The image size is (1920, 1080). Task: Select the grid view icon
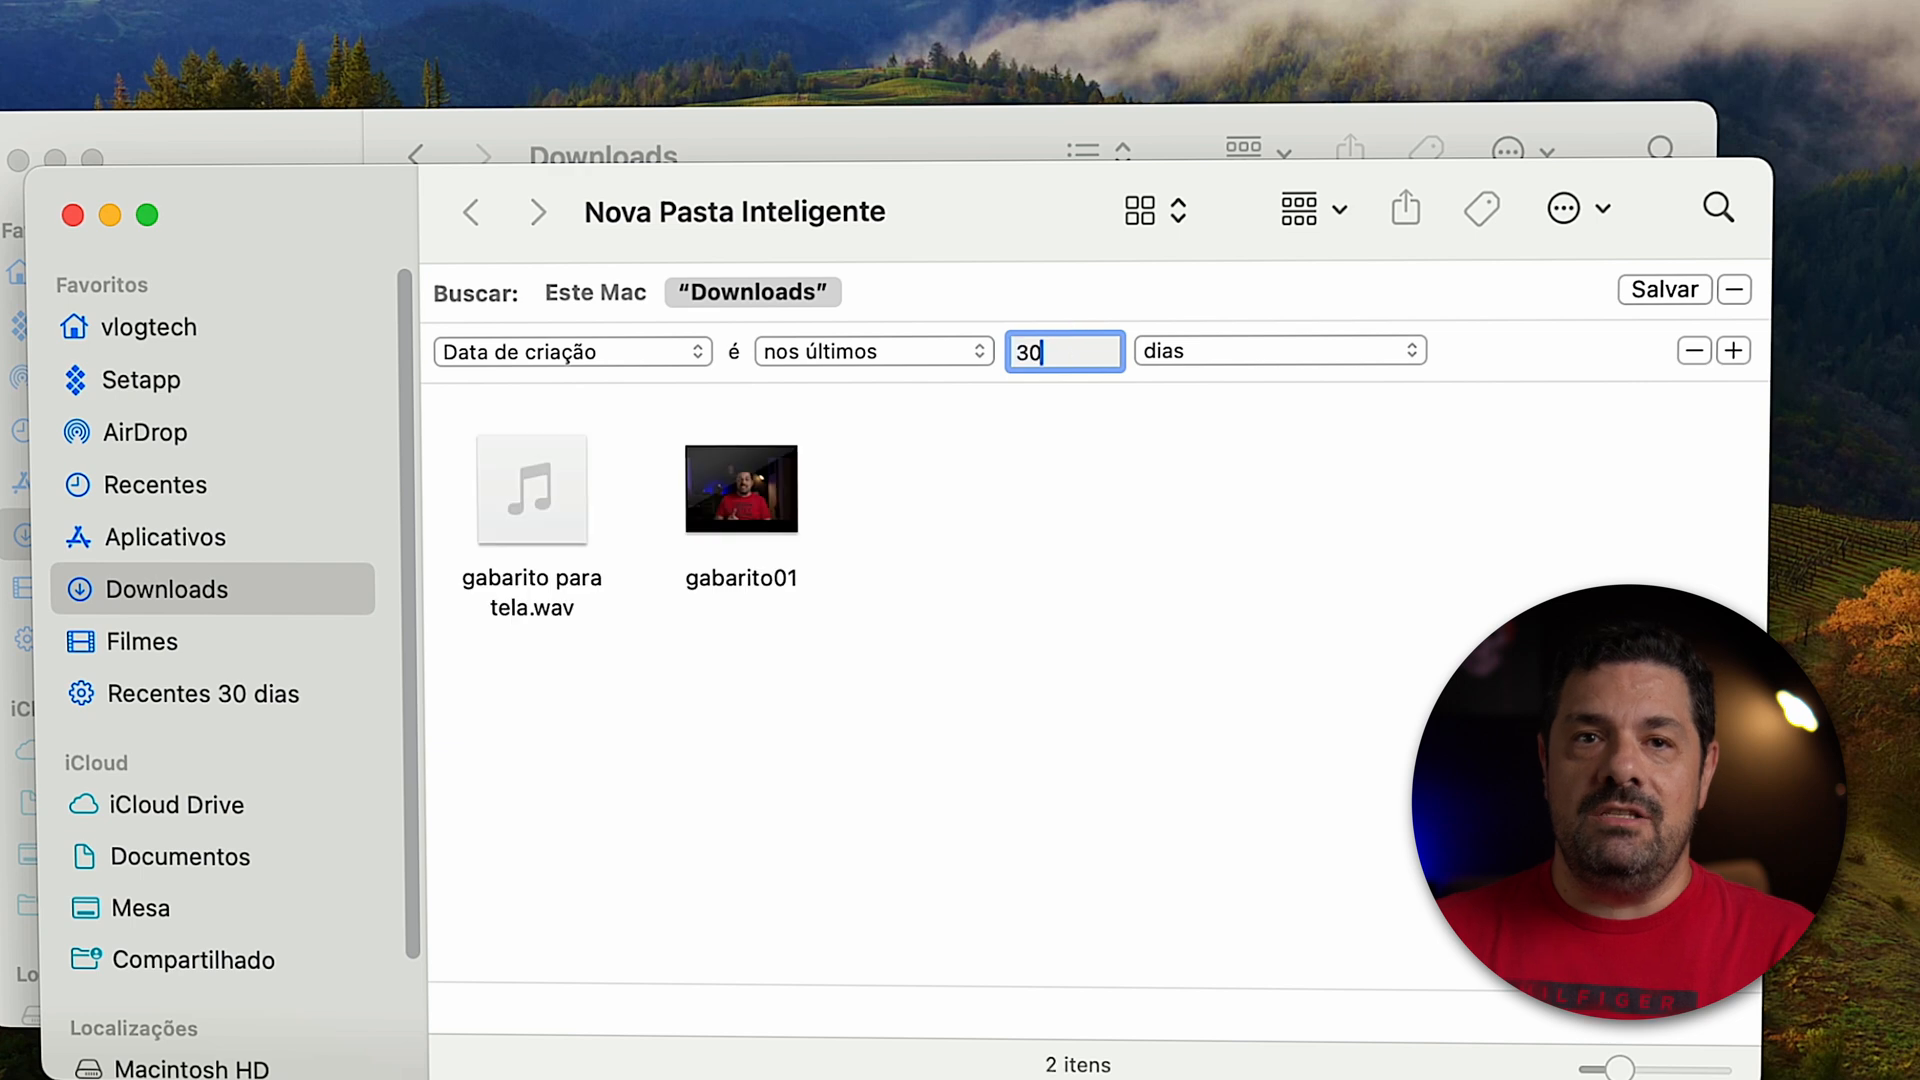coord(1137,210)
